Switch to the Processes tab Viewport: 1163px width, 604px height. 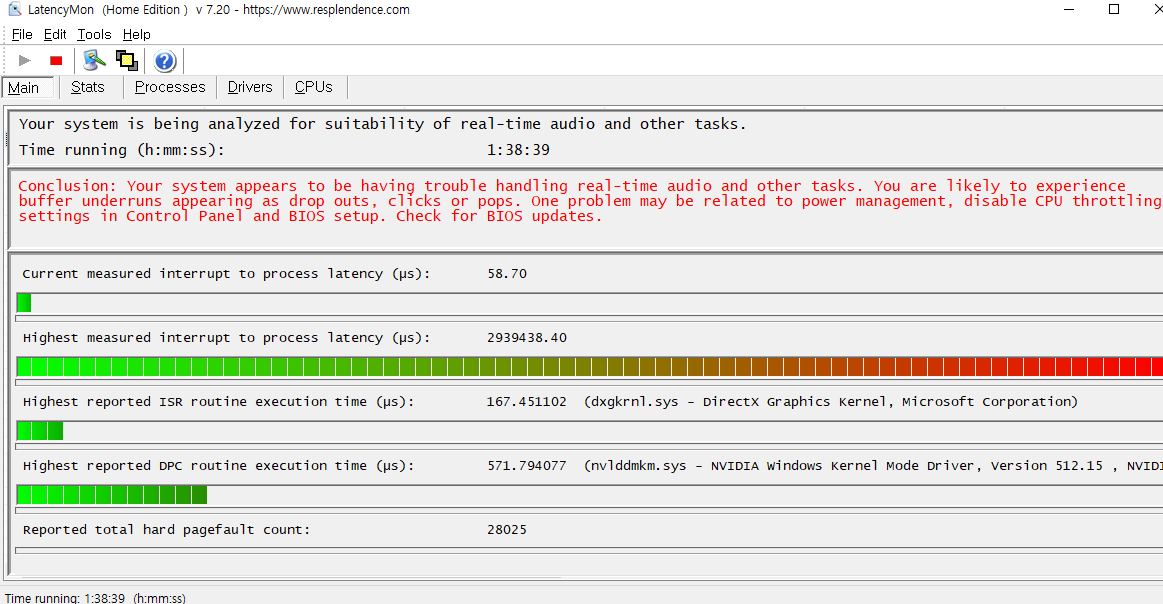point(170,87)
